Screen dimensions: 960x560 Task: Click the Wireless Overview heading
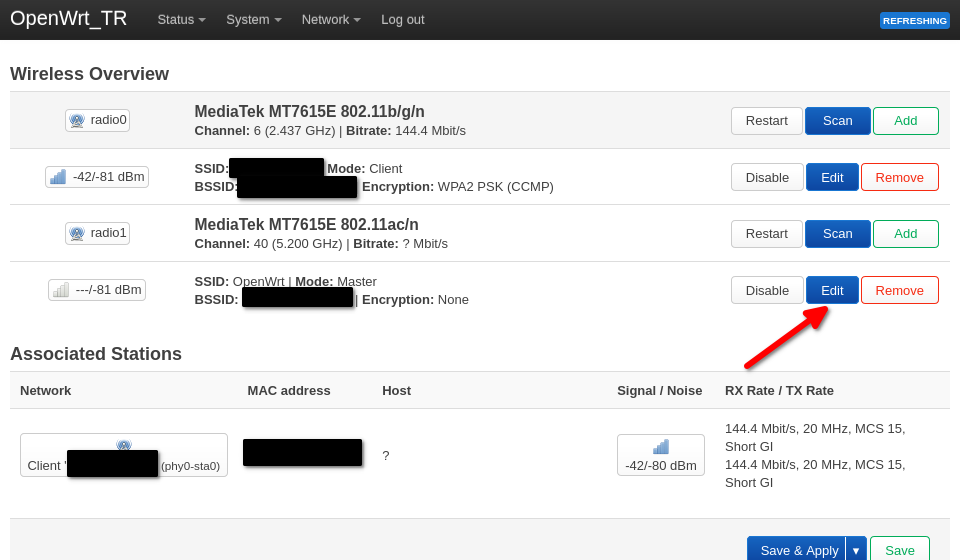pyautogui.click(x=89, y=73)
